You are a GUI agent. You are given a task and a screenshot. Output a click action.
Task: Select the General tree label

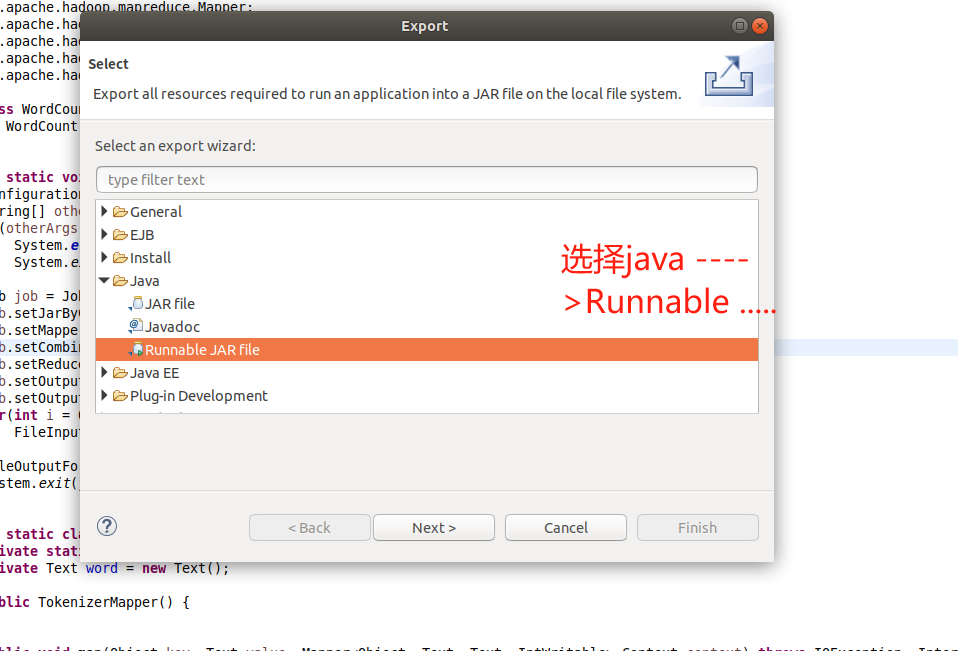point(156,212)
